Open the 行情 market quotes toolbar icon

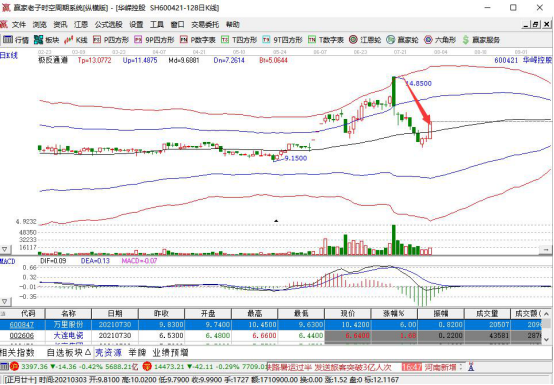tap(8, 40)
